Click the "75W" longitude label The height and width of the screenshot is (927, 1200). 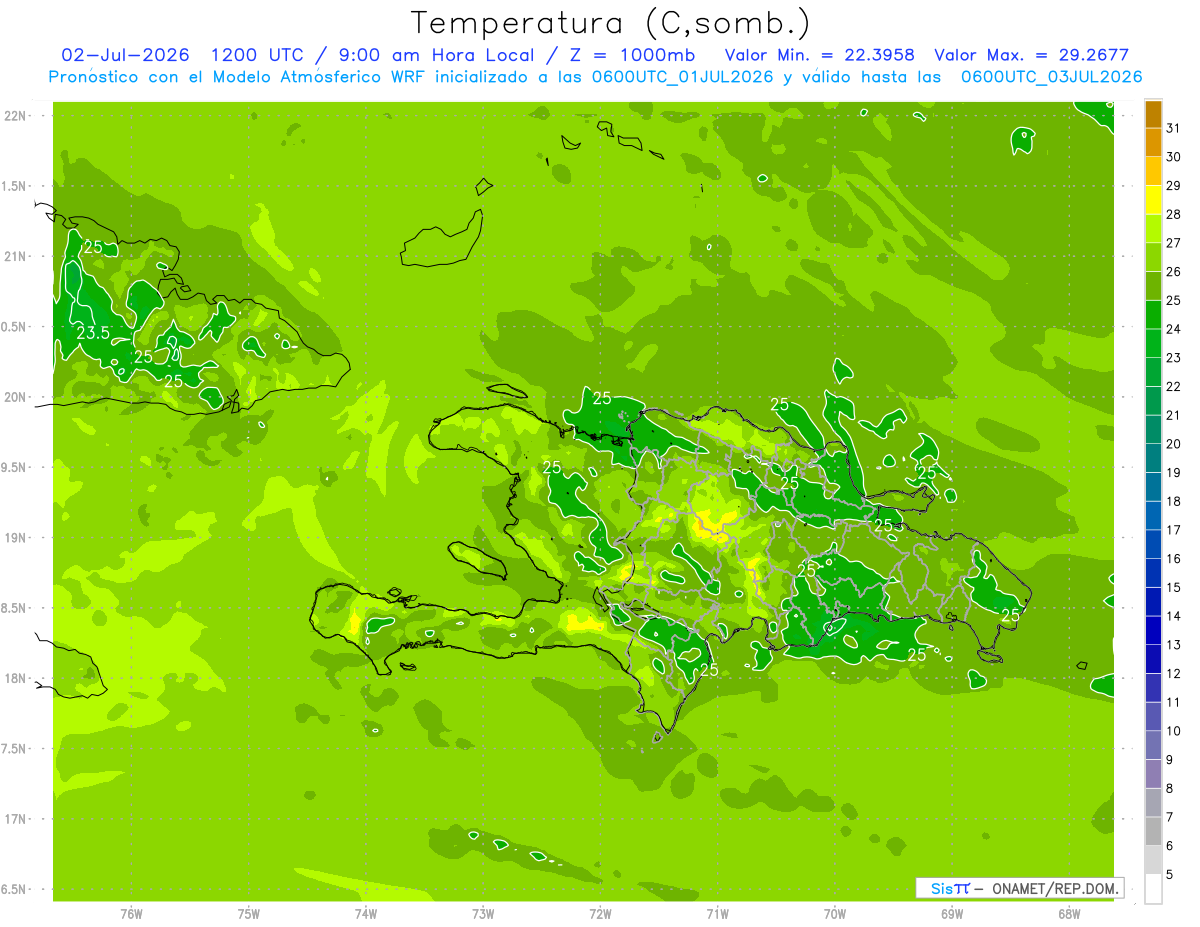coord(248,913)
